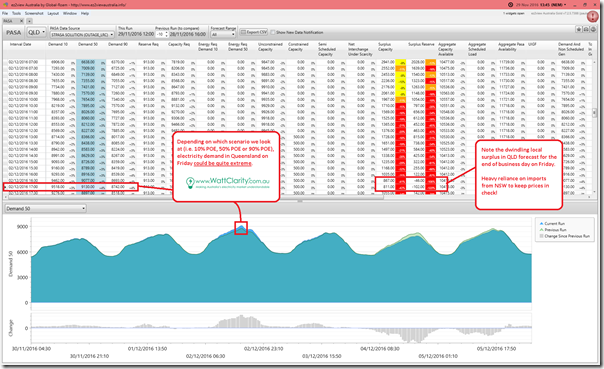Open the Layout menu
Image resolution: width=604 pixels, height=369 pixels.
click(x=53, y=13)
